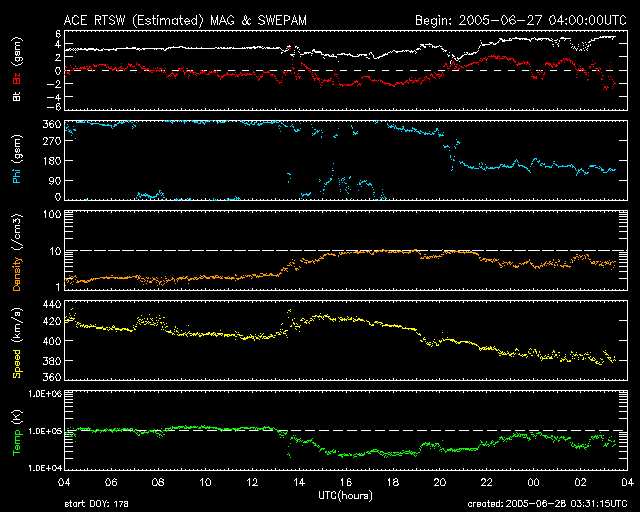The image size is (640, 512).
Task: Click the 06 hour label on time axis
Action: pos(111,483)
